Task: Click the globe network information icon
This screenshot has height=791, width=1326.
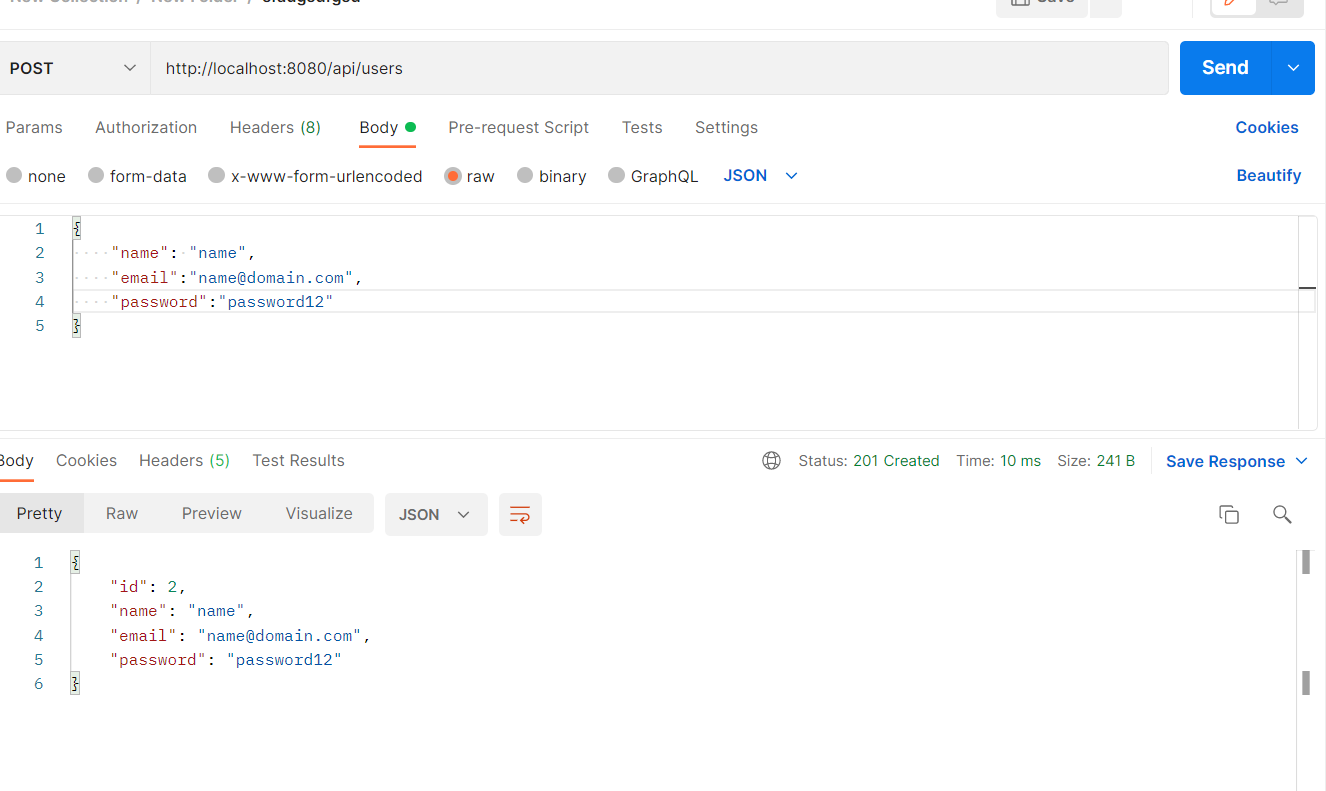Action: click(x=771, y=461)
